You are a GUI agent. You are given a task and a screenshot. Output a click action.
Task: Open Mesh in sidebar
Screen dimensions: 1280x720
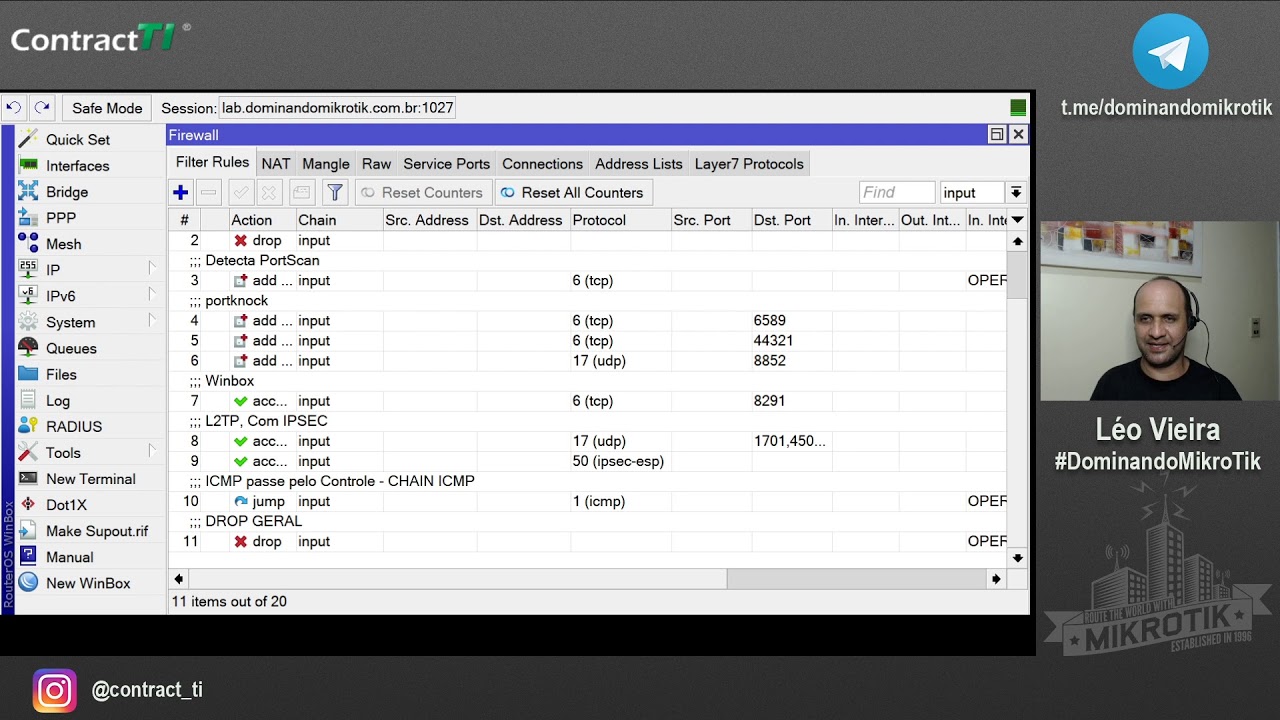[x=63, y=244]
